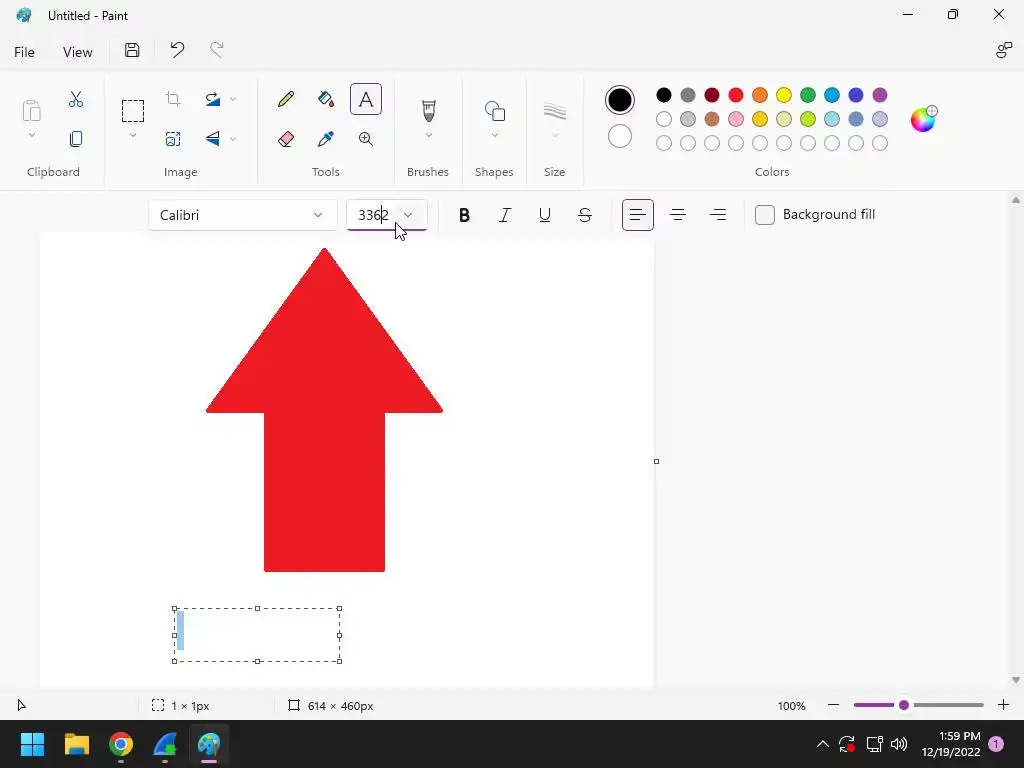Adjust the zoom slider handle
Viewport: 1024px width, 768px height.
pos(904,705)
